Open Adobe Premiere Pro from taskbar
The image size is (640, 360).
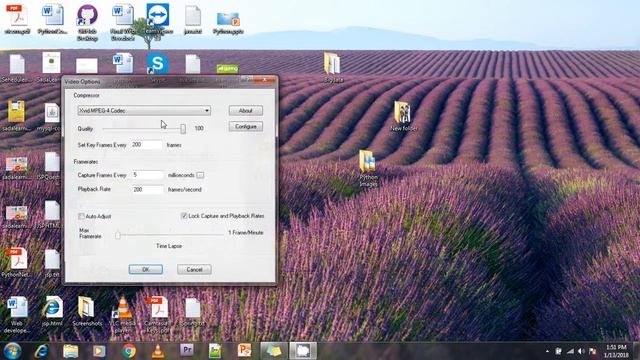[187, 350]
